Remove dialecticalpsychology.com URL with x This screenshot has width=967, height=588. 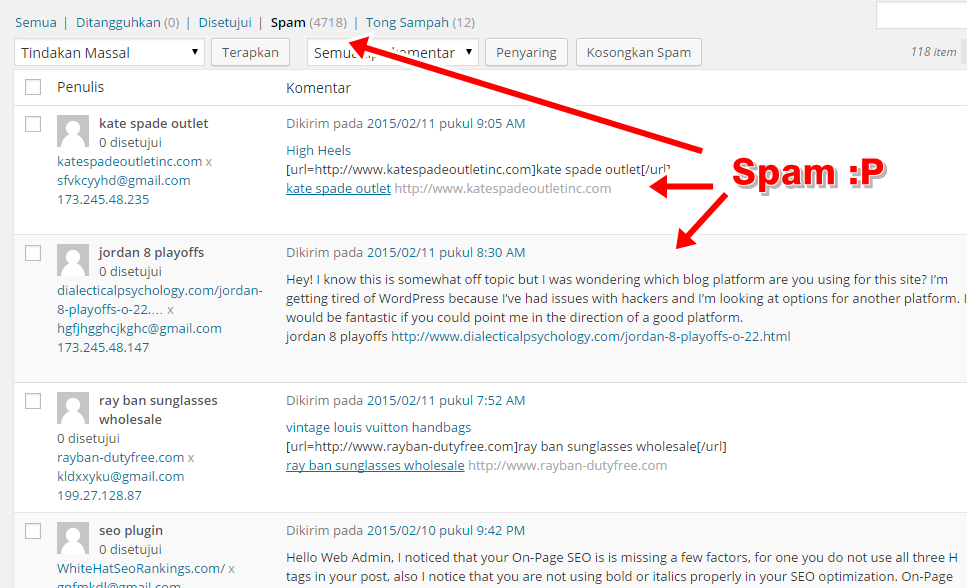tap(170, 310)
